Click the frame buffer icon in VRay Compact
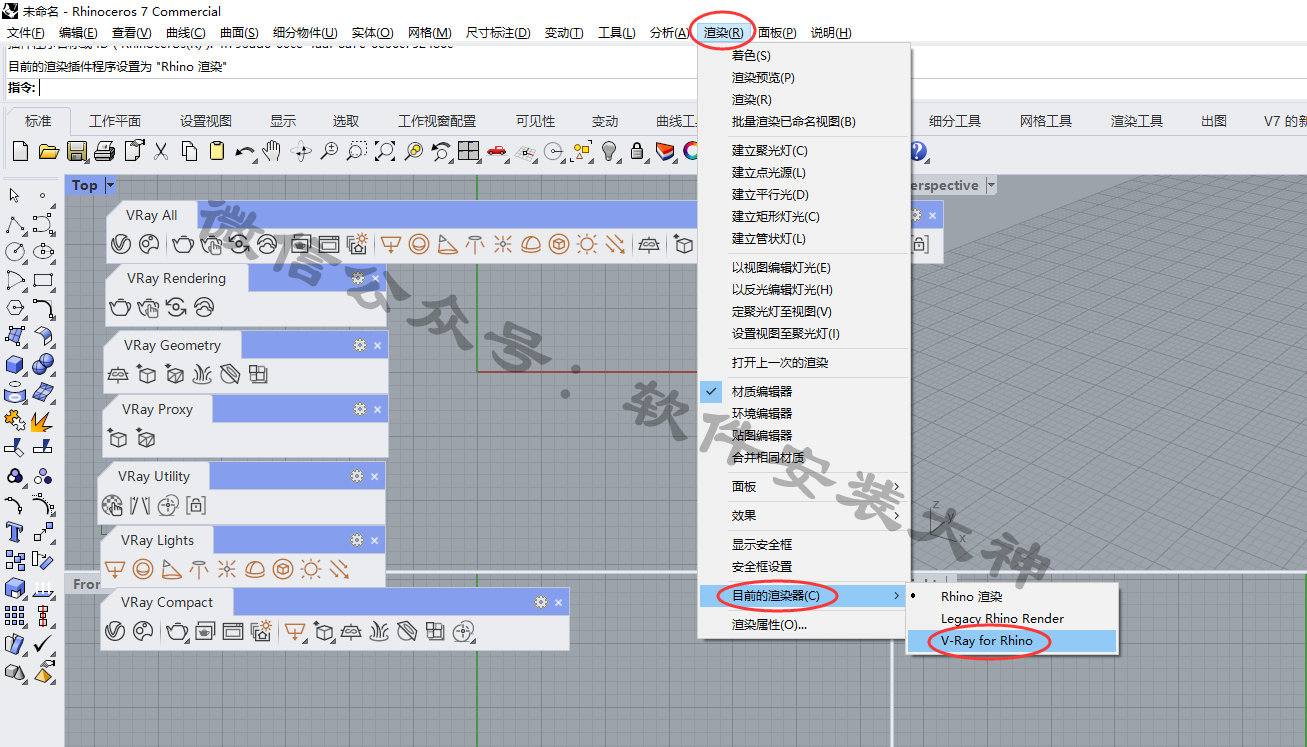The height and width of the screenshot is (747, 1307). (233, 632)
